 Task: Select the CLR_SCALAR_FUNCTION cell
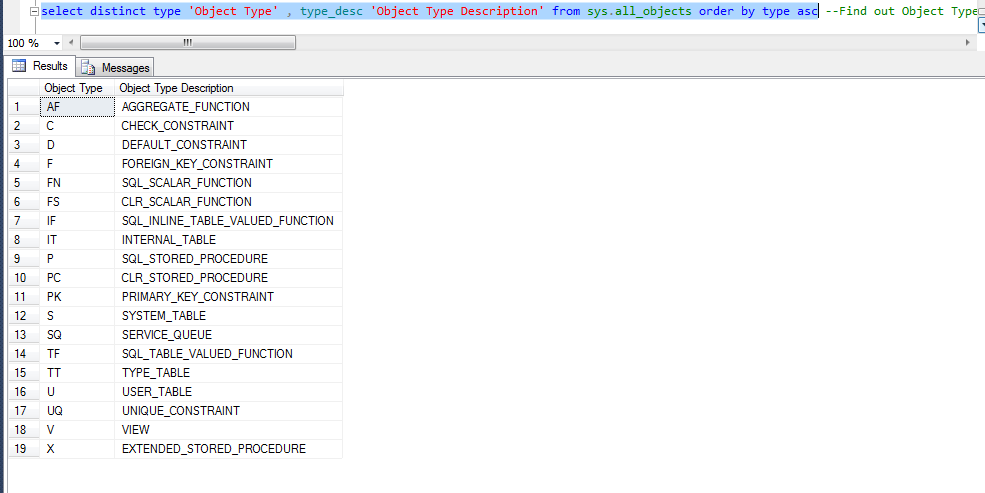(x=229, y=202)
